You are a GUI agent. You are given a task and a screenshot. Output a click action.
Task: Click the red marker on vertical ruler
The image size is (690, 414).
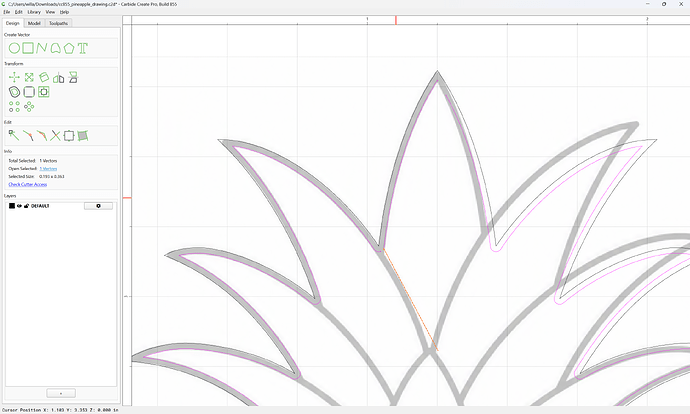[x=127, y=198]
